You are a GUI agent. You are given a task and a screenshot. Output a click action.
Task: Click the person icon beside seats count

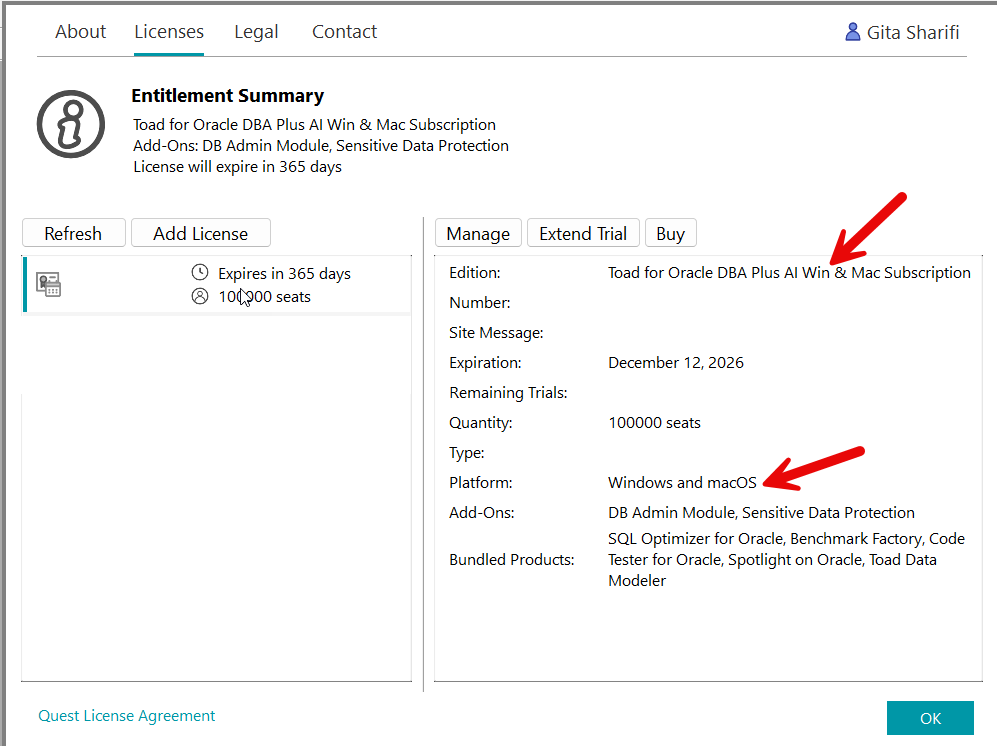(200, 296)
